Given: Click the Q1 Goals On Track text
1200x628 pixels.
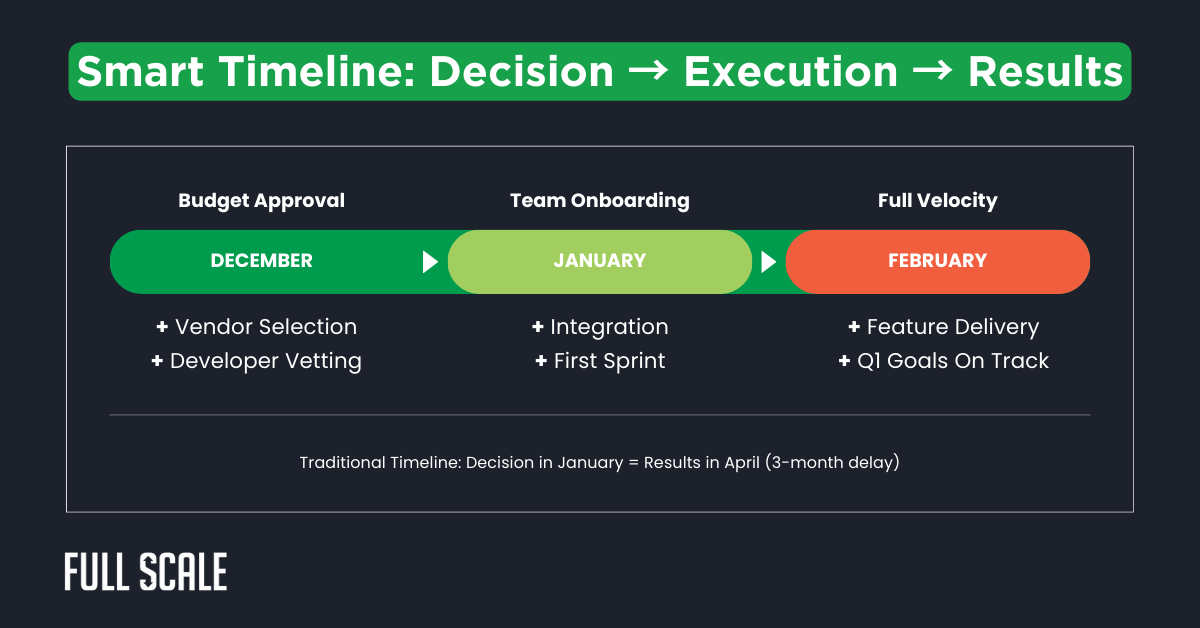Looking at the screenshot, I should click(x=954, y=361).
